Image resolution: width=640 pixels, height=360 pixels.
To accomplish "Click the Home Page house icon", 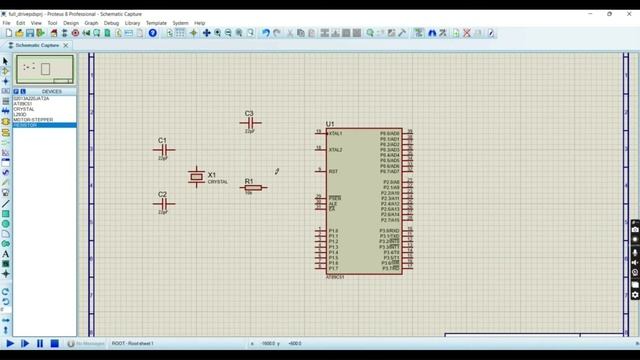I will coord(54,33).
